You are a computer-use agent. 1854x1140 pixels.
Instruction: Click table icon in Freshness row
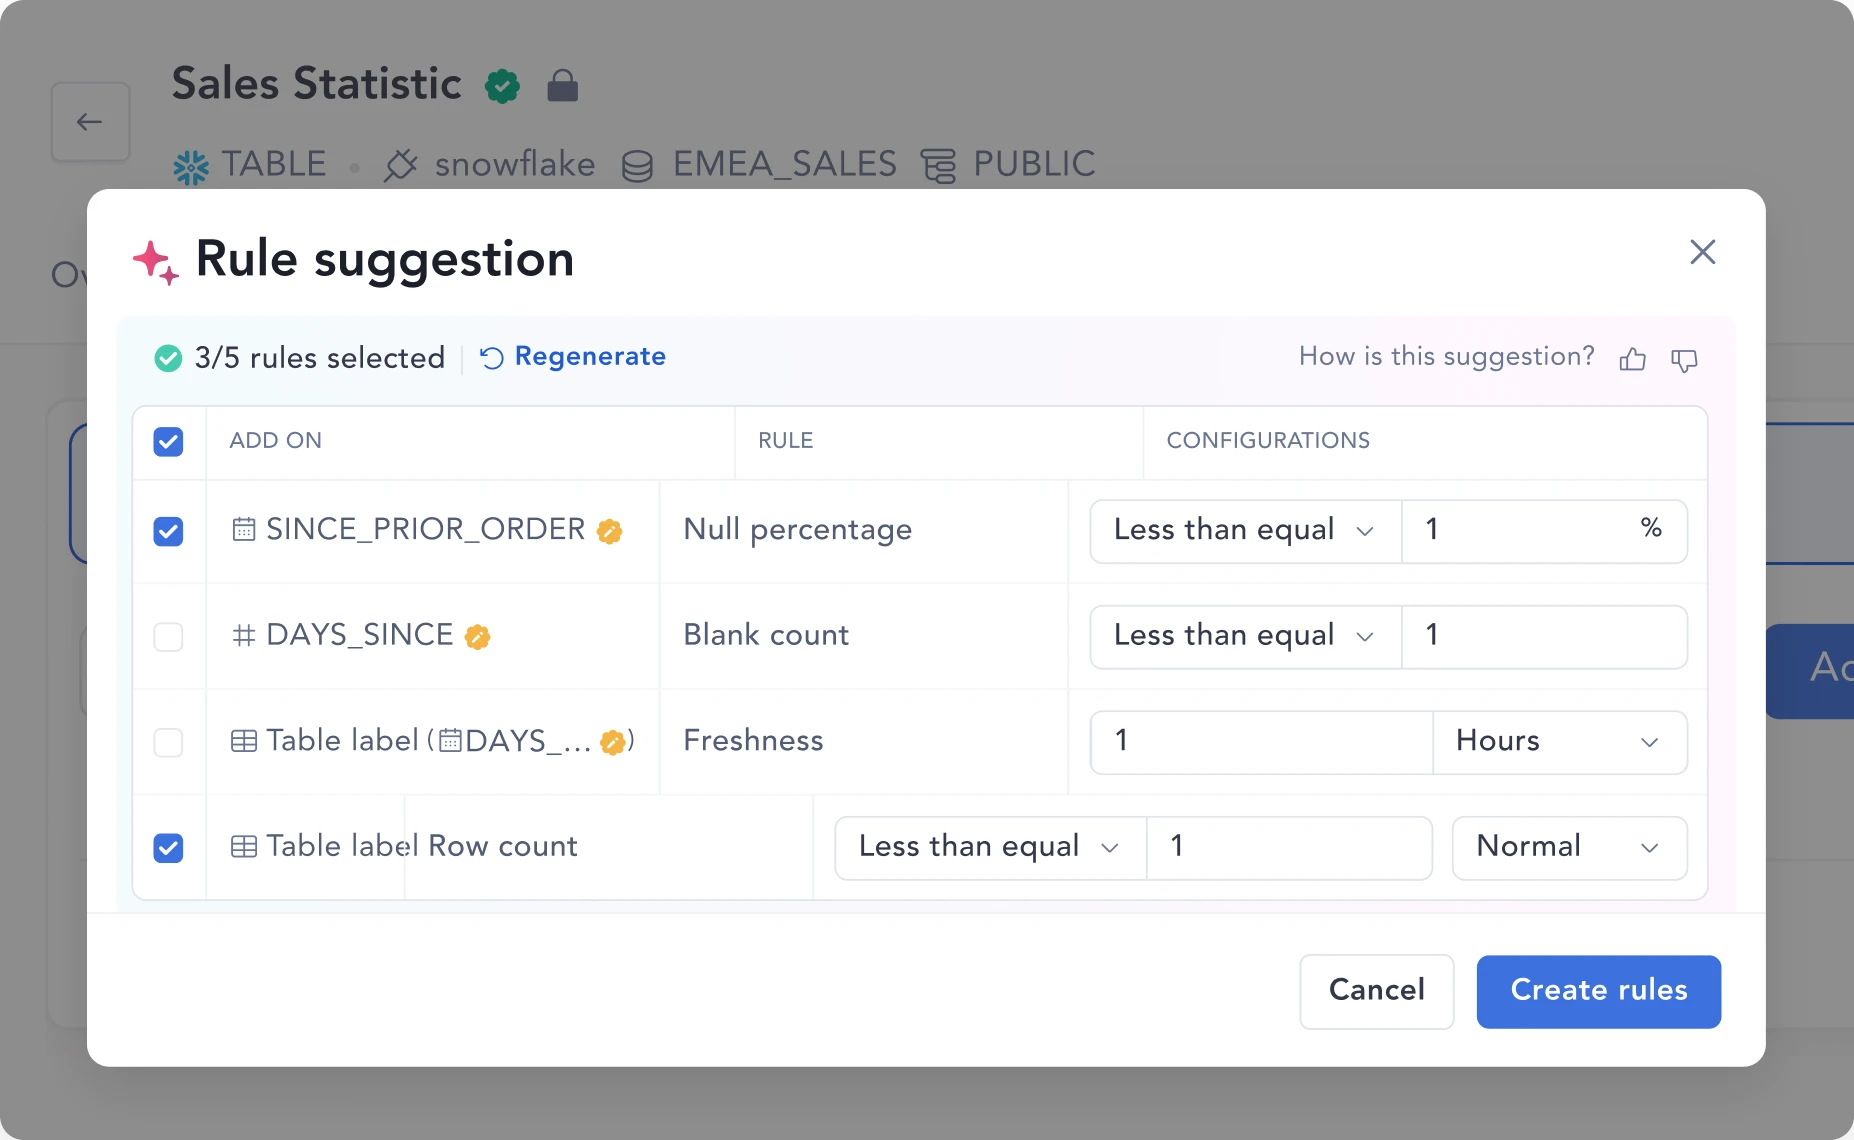pos(244,741)
